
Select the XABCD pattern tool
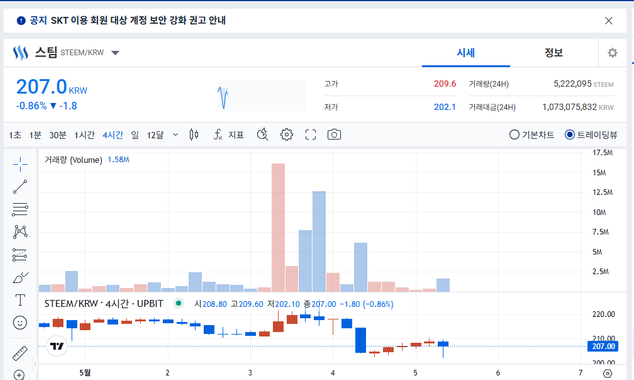coord(20,232)
